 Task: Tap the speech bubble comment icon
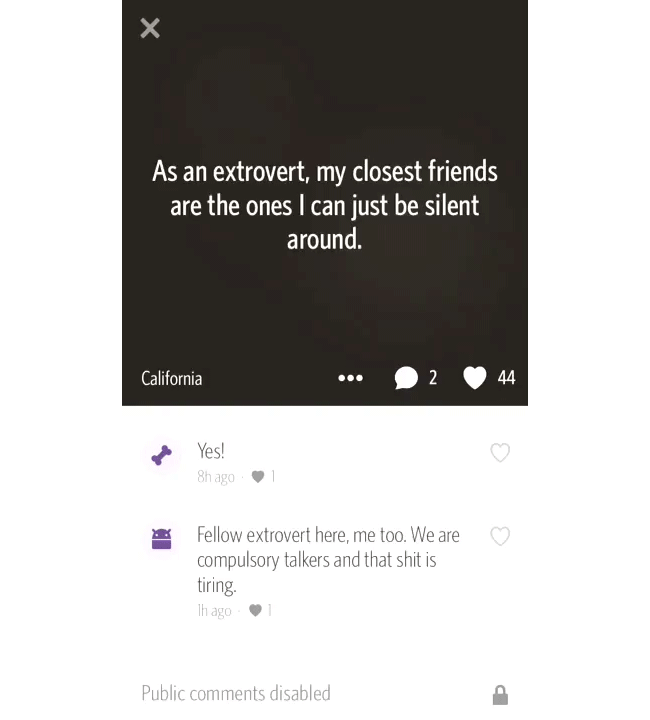pos(406,378)
